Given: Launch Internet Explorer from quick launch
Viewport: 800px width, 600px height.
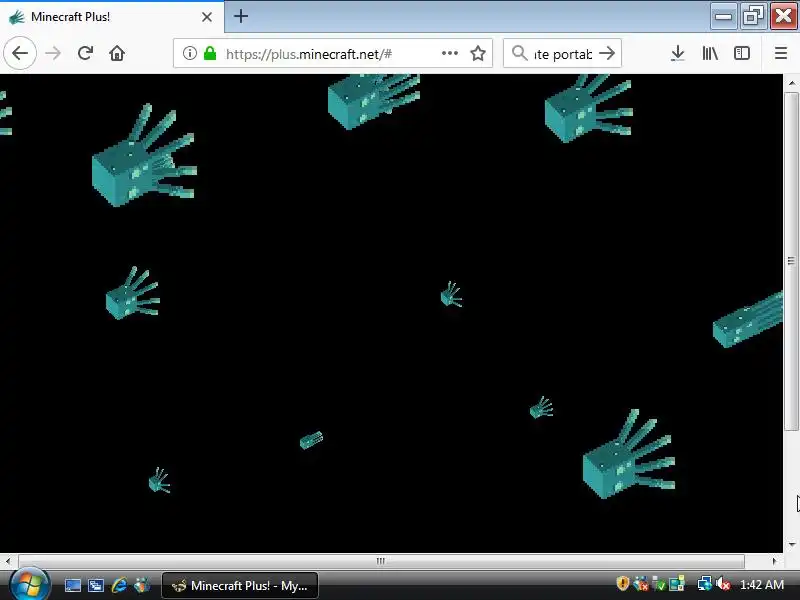Looking at the screenshot, I should 119,585.
